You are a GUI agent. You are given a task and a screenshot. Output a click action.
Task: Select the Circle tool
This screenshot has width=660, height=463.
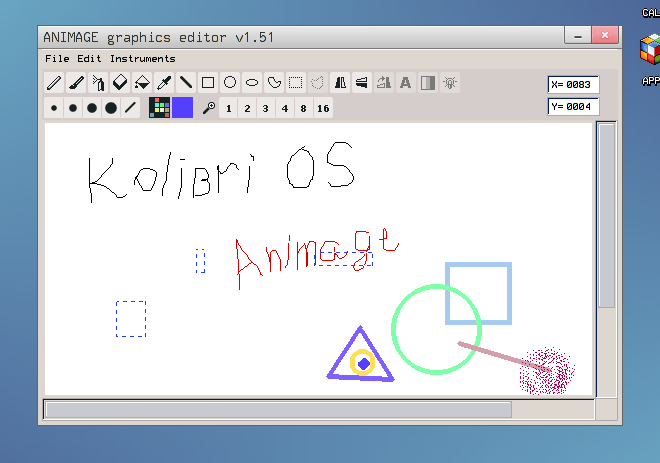point(230,82)
